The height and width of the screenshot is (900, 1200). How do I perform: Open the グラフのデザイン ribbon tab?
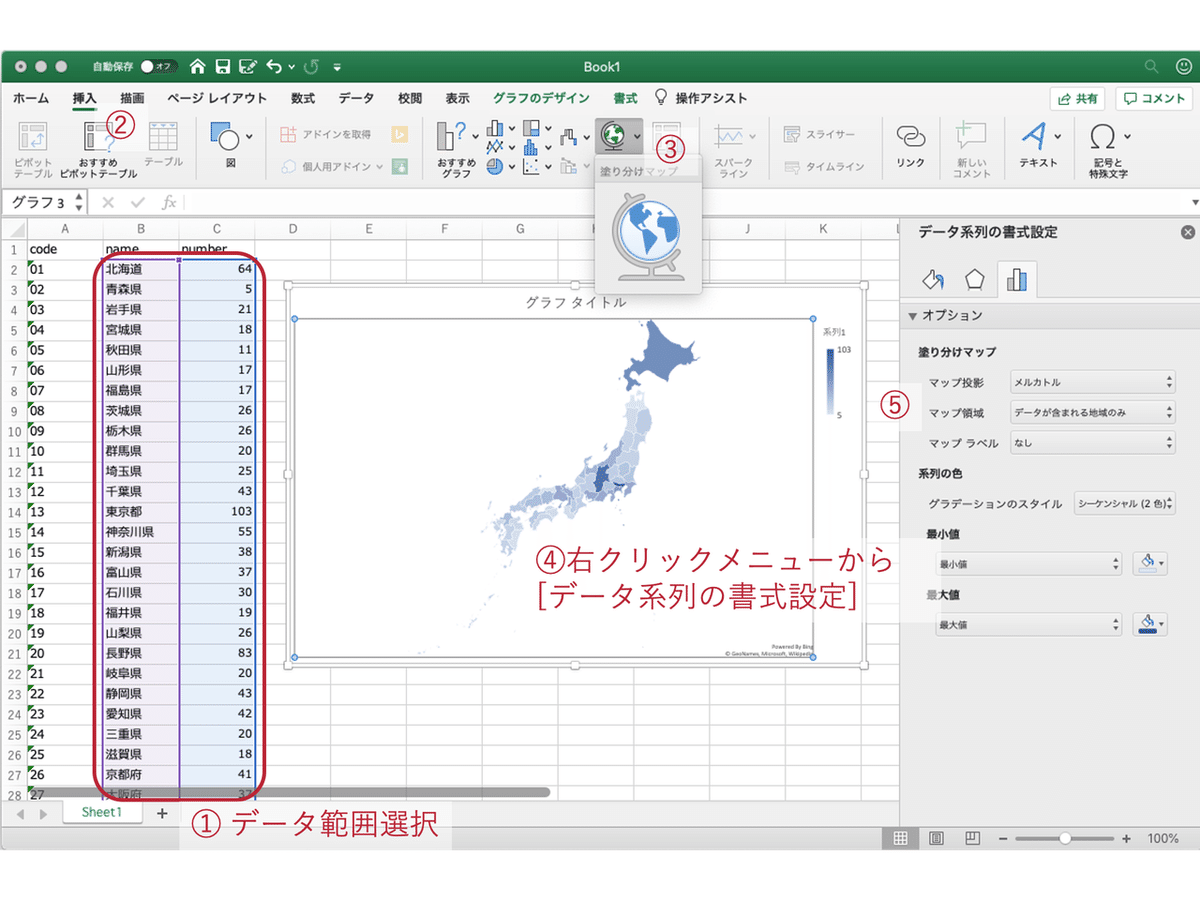pos(541,98)
